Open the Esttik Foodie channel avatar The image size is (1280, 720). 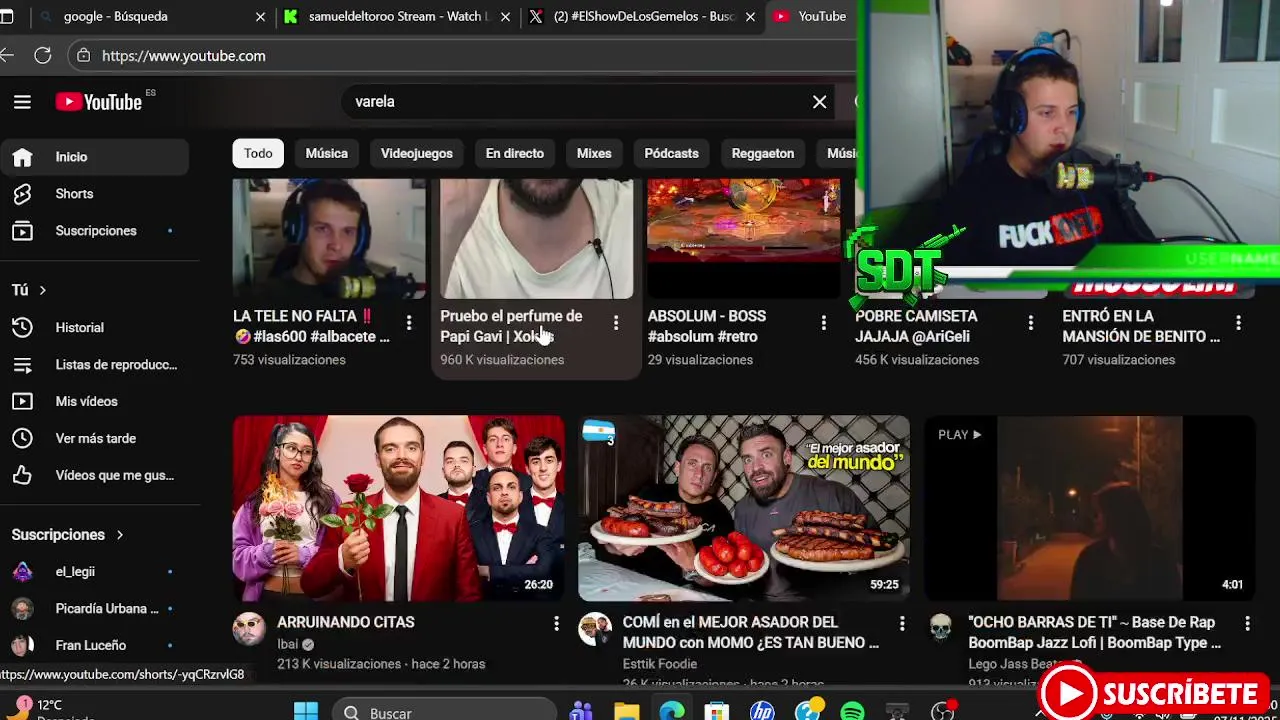tap(595, 629)
